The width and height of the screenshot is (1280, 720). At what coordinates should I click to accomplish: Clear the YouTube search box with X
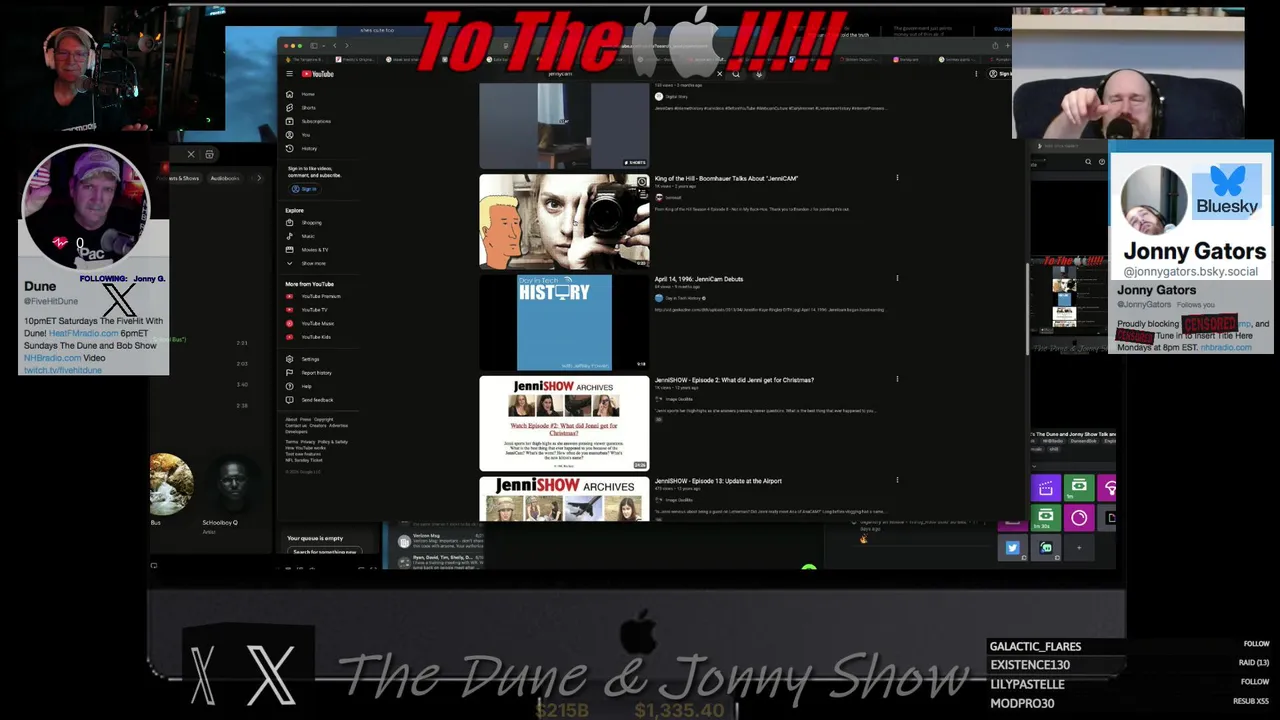(719, 74)
